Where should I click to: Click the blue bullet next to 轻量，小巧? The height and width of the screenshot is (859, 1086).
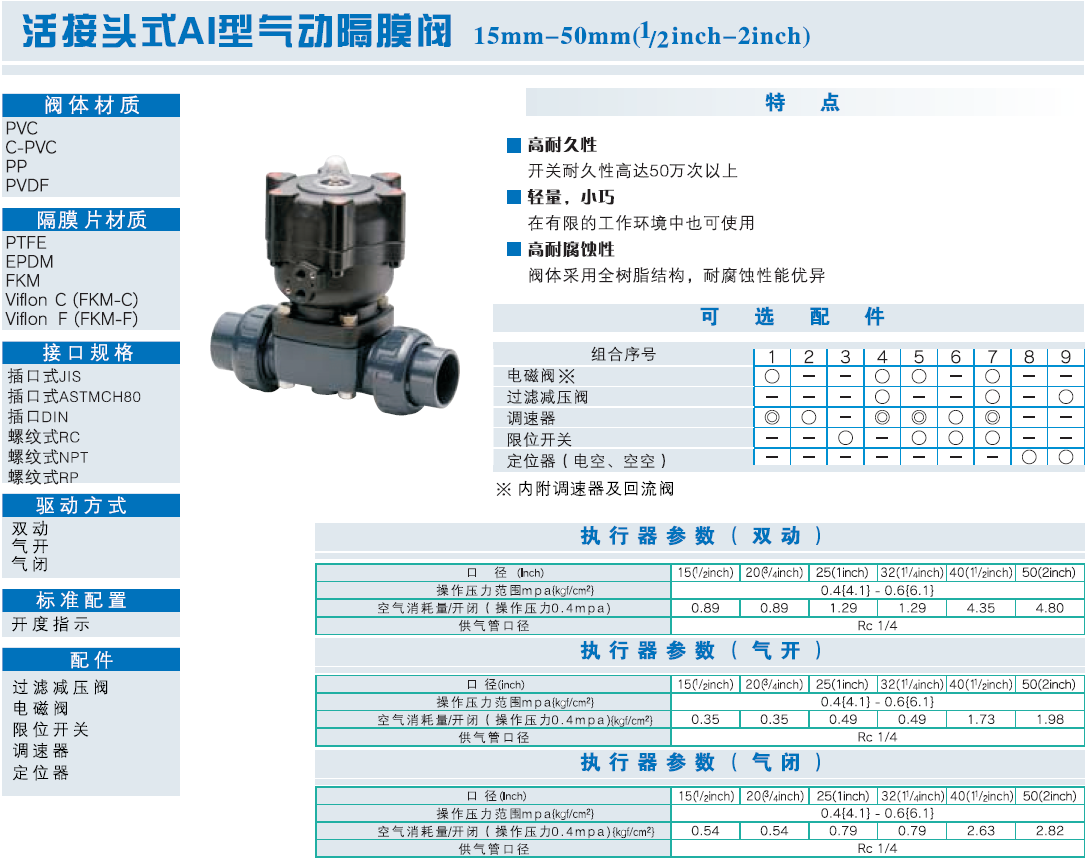click(514, 198)
